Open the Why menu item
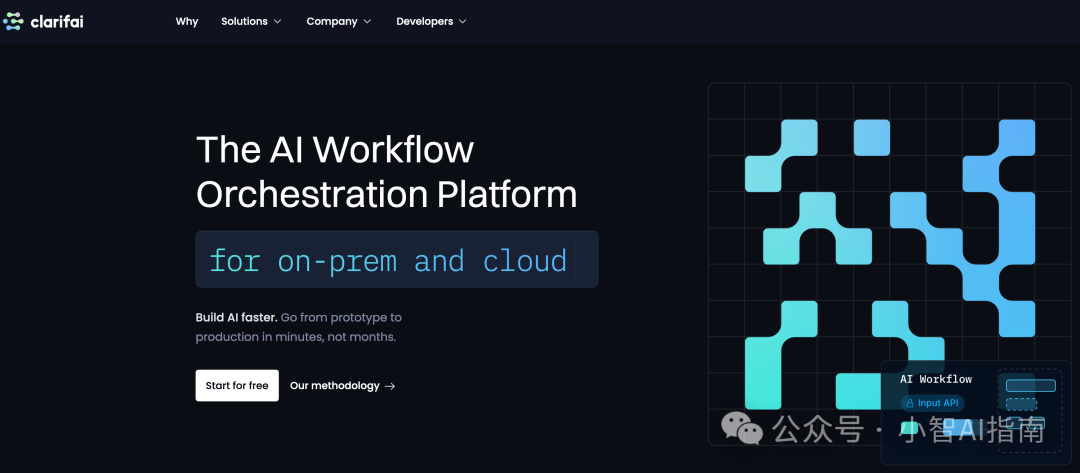The image size is (1080, 473). 187,21
